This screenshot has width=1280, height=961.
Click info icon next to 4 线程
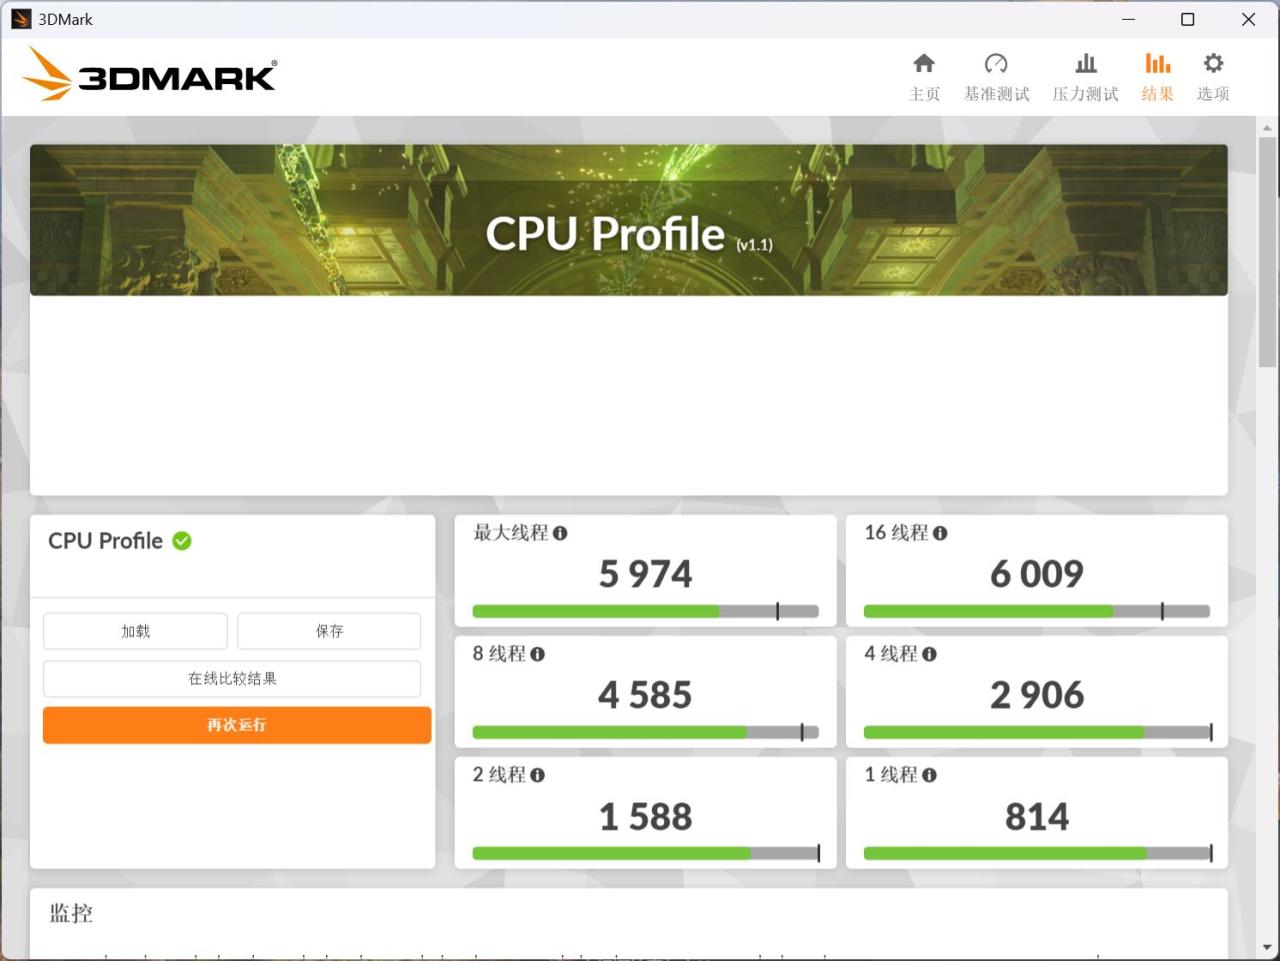coord(930,654)
